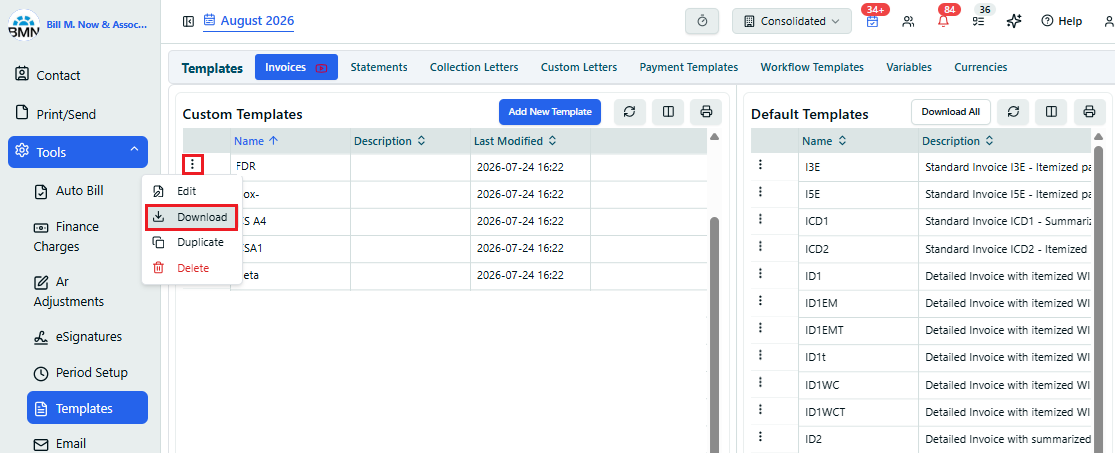
Task: Switch to the Statements tab
Action: point(379,67)
